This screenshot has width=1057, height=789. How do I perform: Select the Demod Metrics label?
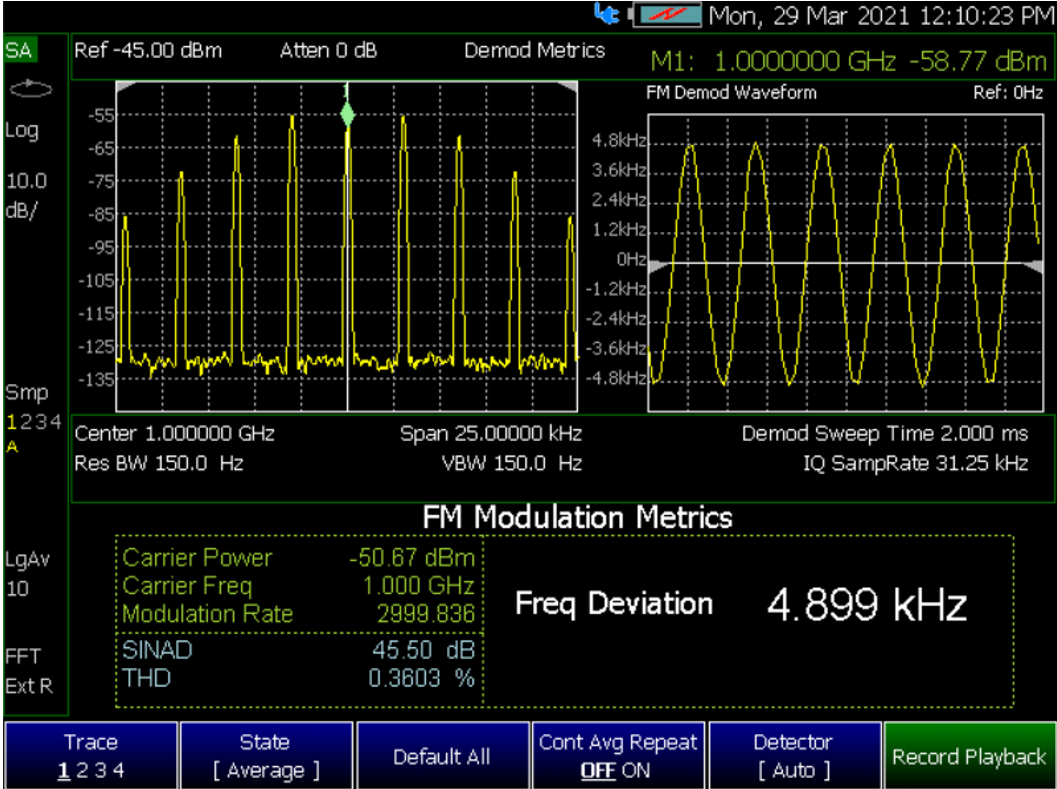(535, 51)
